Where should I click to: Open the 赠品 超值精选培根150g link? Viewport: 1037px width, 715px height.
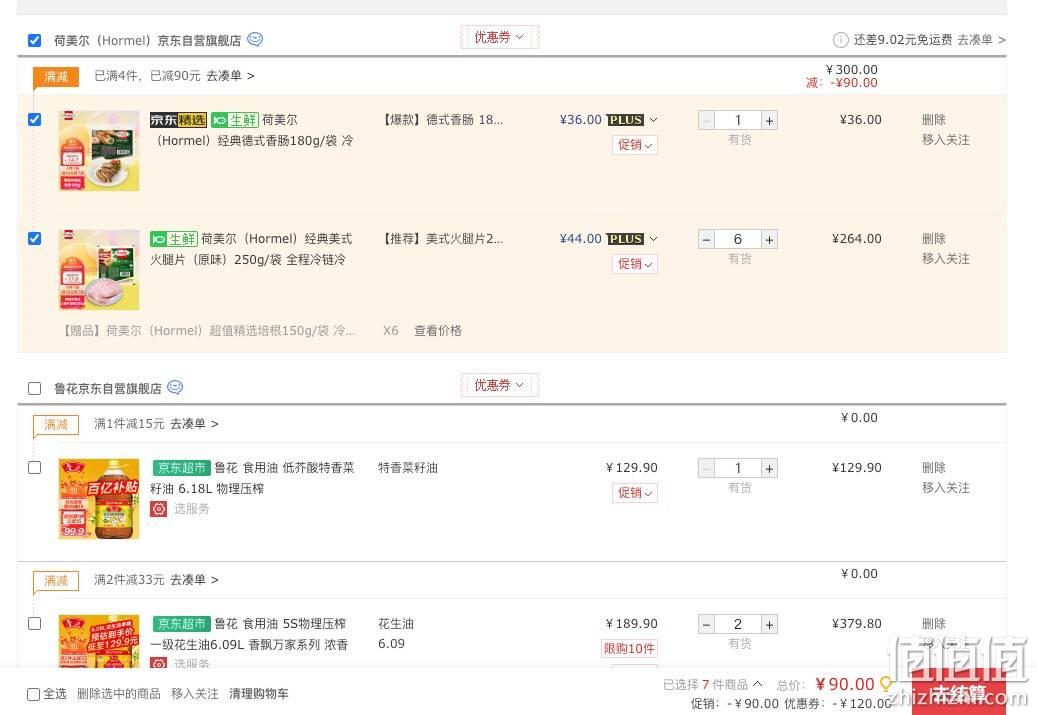(x=209, y=331)
